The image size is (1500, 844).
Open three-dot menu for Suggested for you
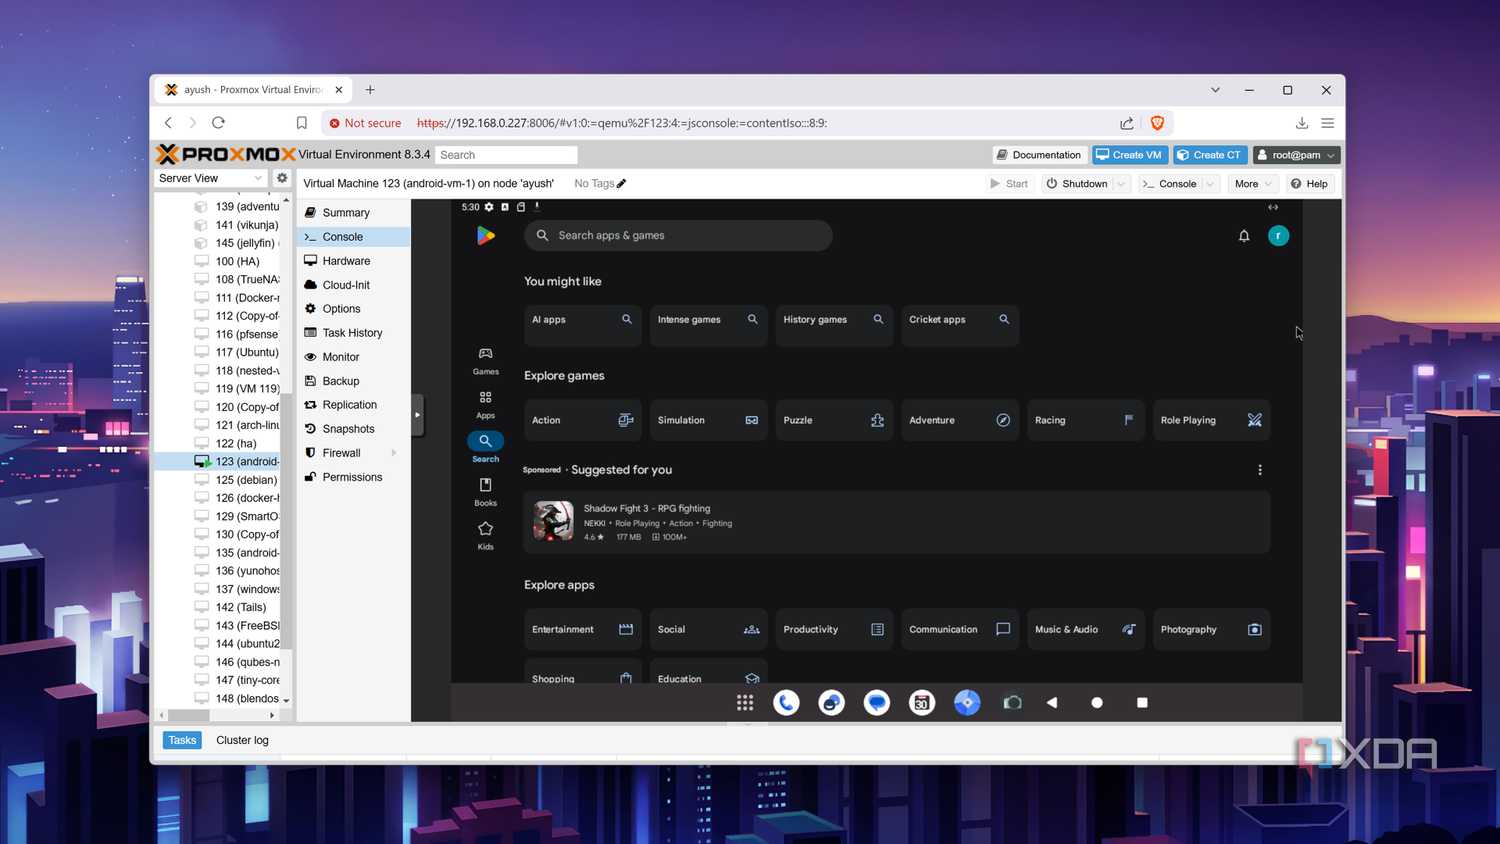pos(1260,470)
